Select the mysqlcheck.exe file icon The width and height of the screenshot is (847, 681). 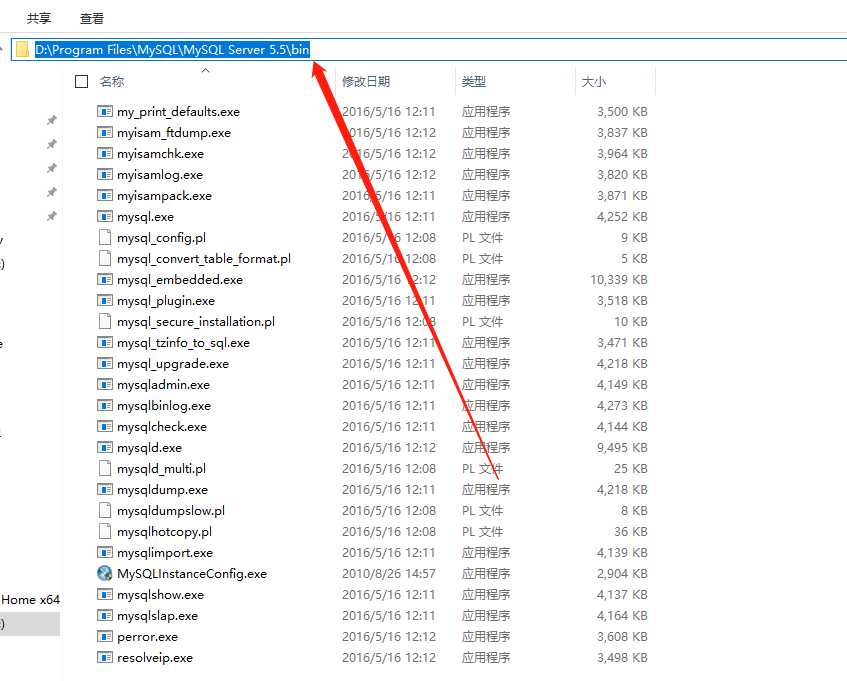(105, 427)
